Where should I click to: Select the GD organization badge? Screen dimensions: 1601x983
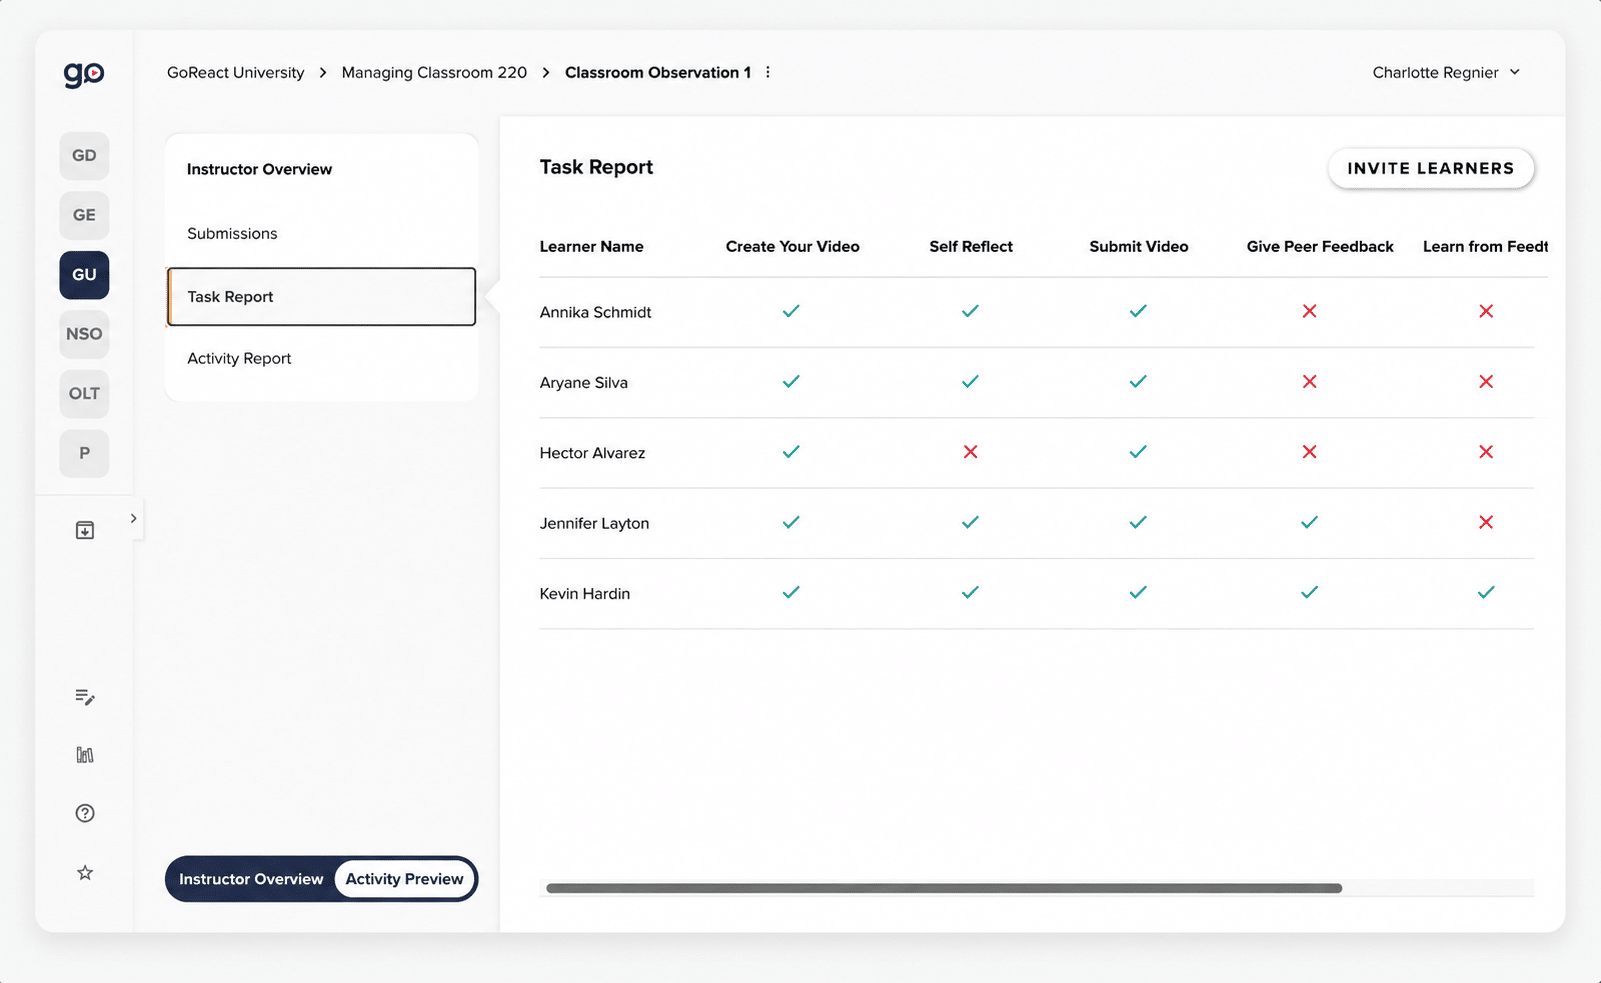(x=84, y=156)
